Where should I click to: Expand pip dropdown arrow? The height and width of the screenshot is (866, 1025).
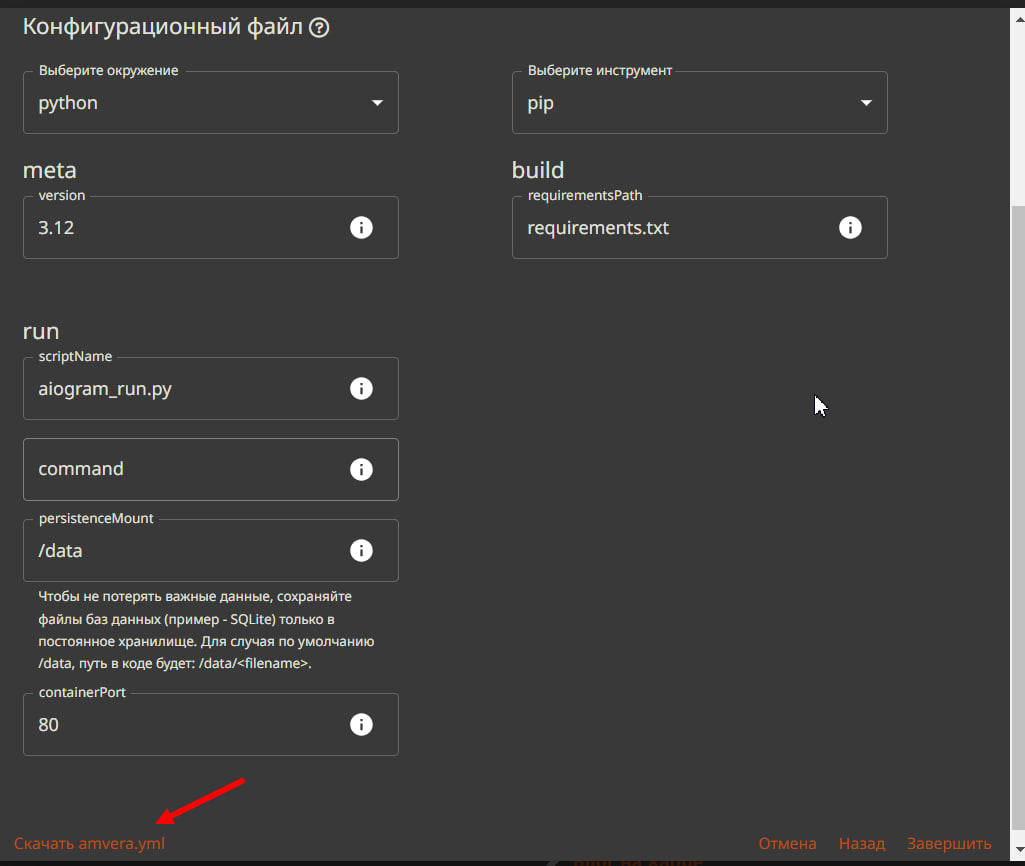[x=866, y=103]
